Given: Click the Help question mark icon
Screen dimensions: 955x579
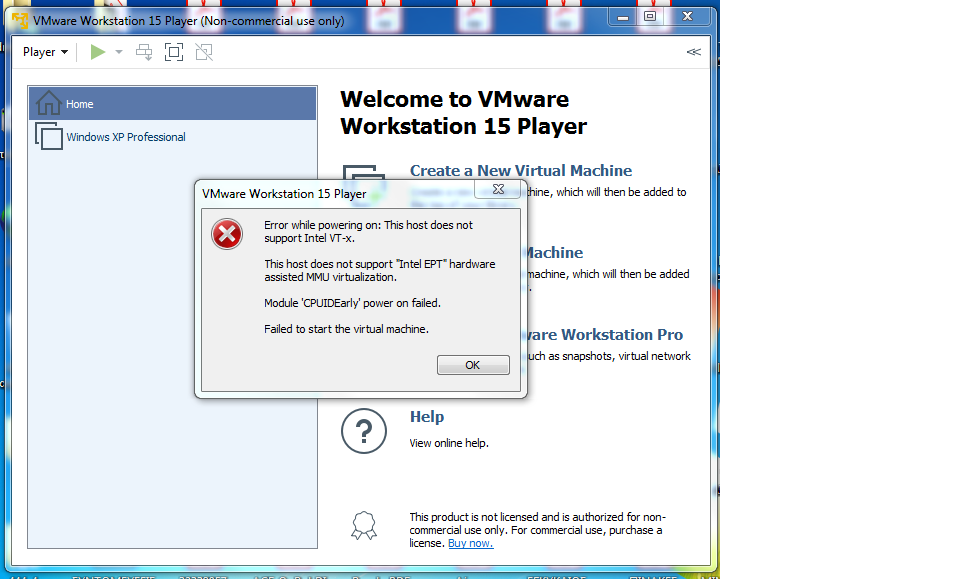Looking at the screenshot, I should (x=364, y=431).
